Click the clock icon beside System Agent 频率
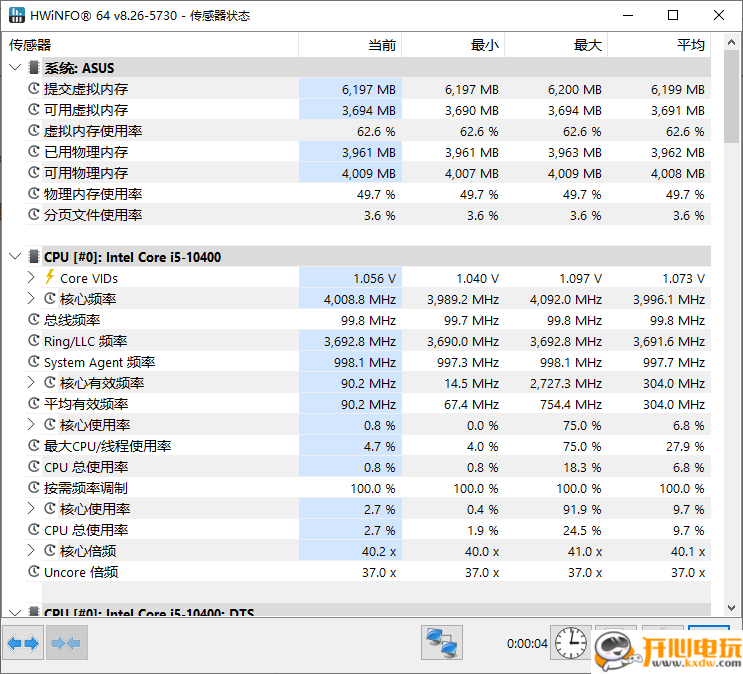743x674 pixels. [34, 362]
